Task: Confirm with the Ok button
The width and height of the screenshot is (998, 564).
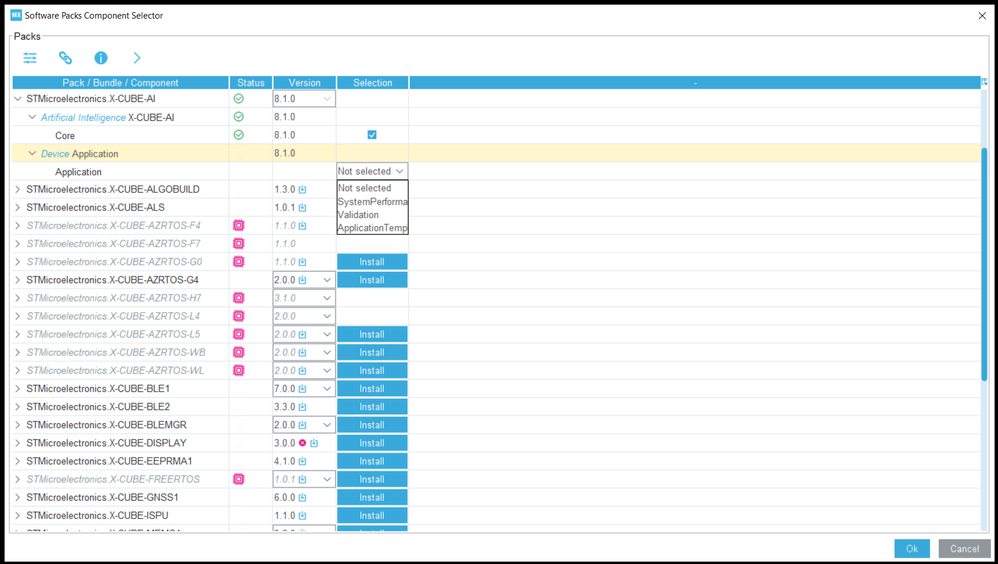Action: 911,549
